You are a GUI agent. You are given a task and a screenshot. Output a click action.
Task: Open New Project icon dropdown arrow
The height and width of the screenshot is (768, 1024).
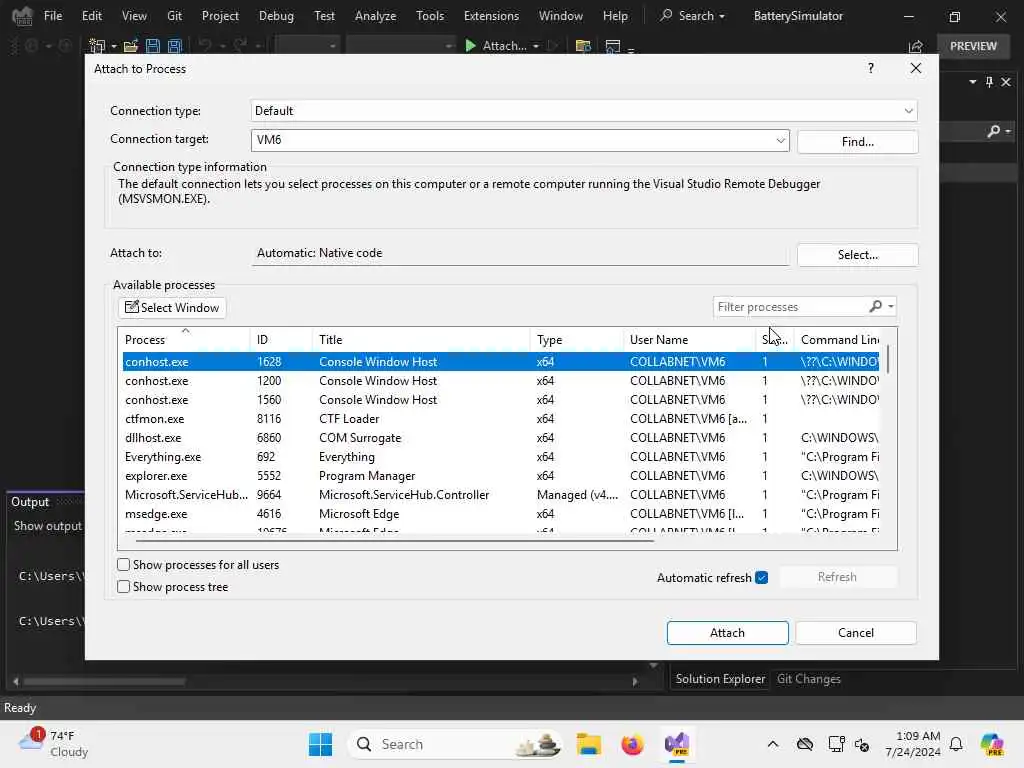[x=114, y=46]
